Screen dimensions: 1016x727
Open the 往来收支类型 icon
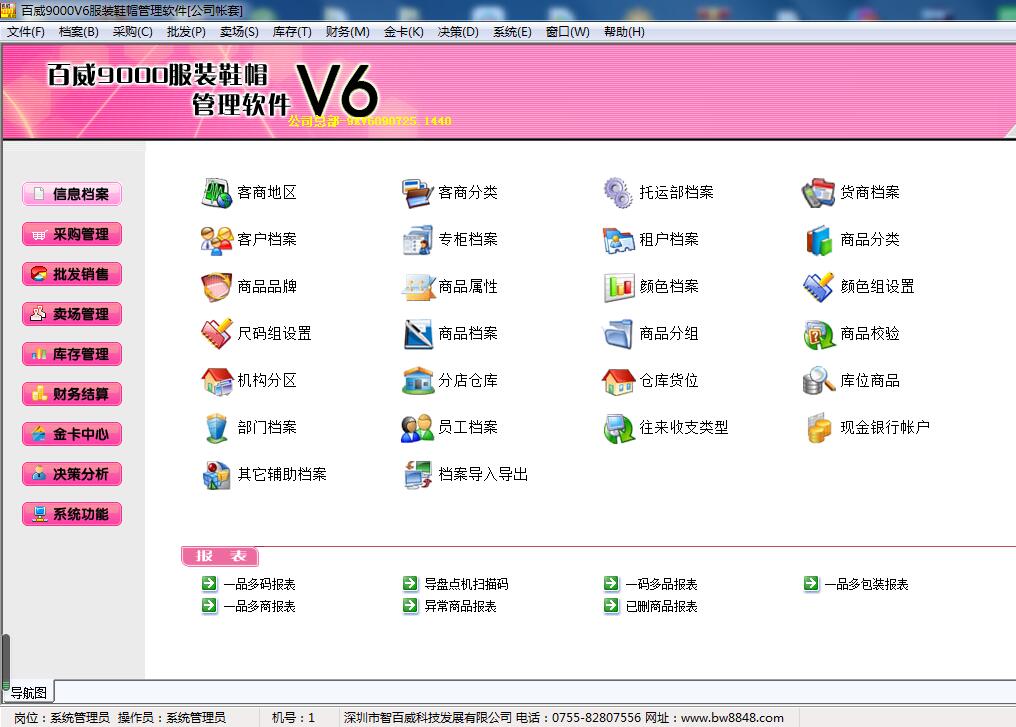(x=618, y=428)
